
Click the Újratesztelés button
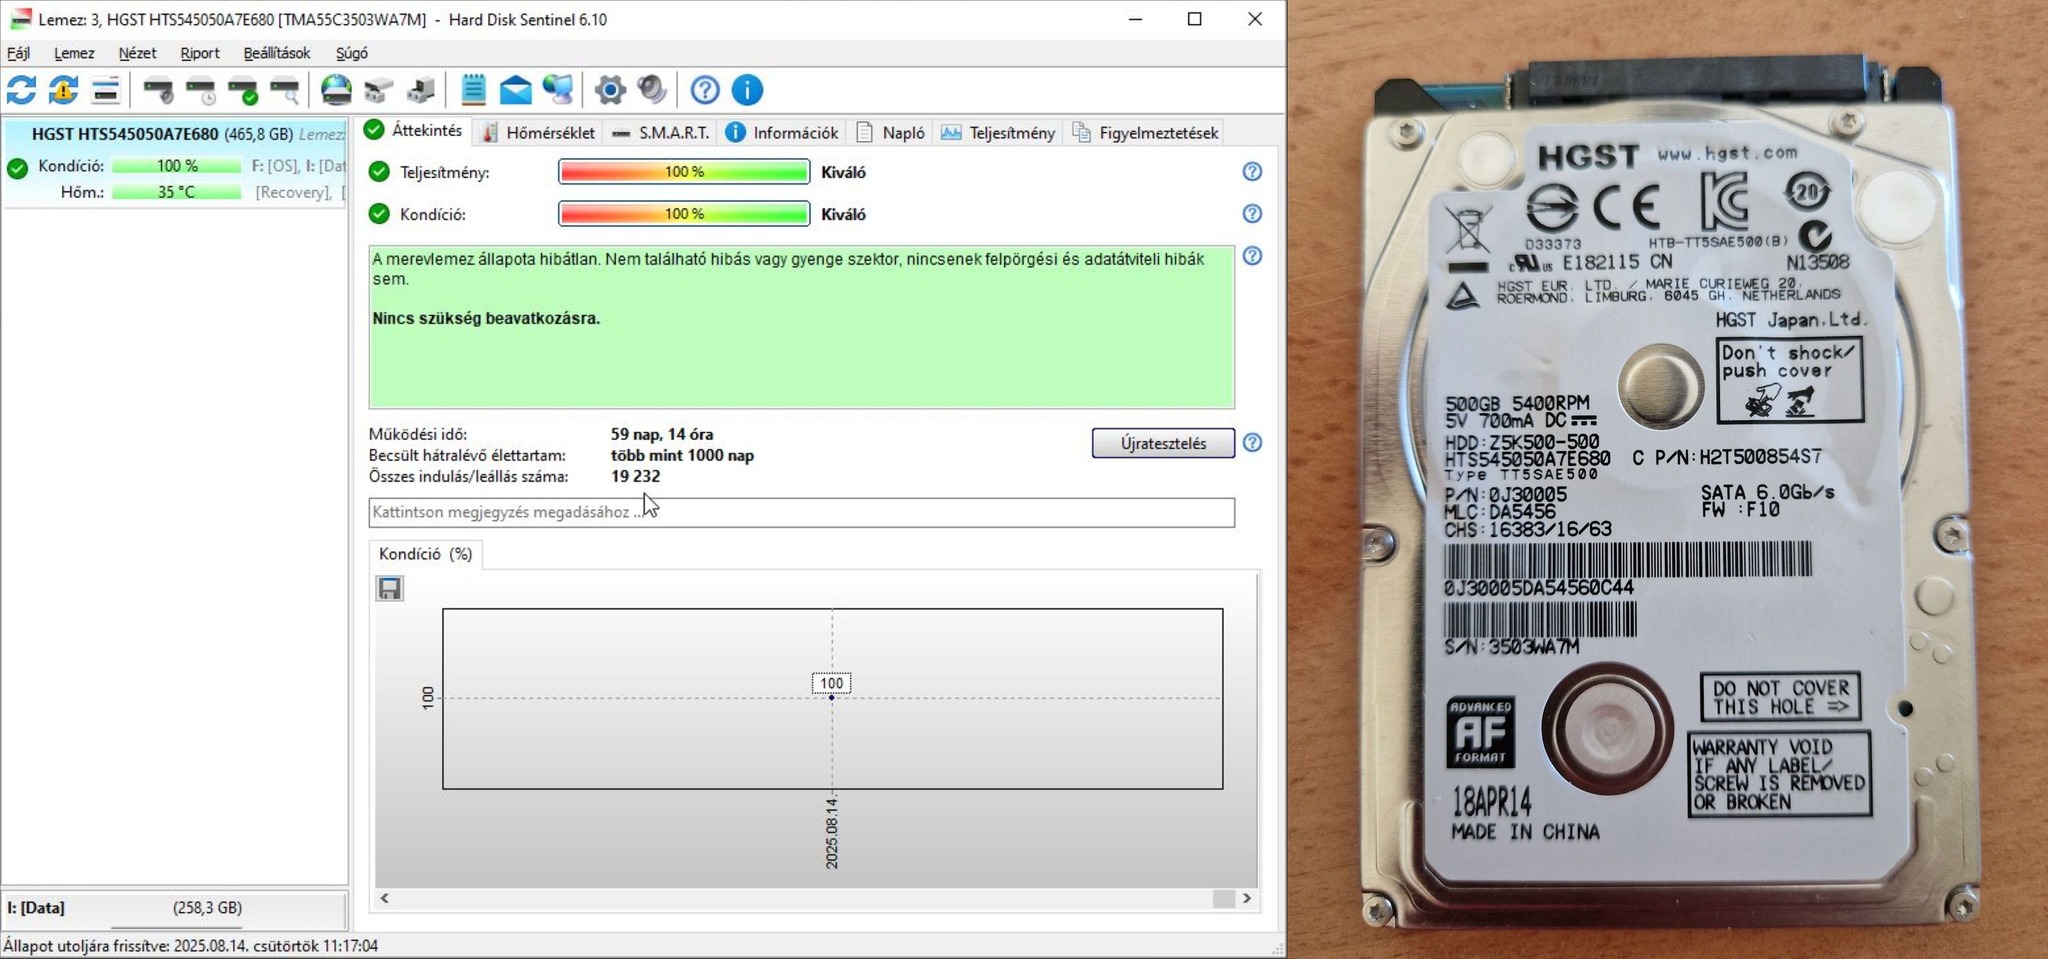pyautogui.click(x=1163, y=443)
